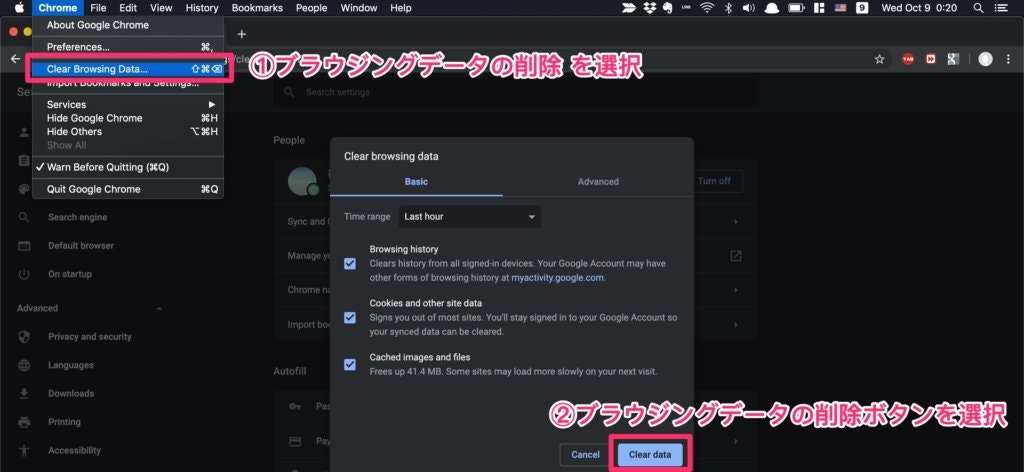Click the U.S. flag input source icon
This screenshot has width=1024, height=472.
click(x=840, y=8)
